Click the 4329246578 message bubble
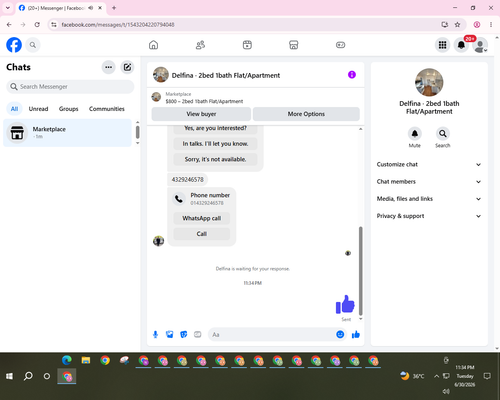 point(188,180)
